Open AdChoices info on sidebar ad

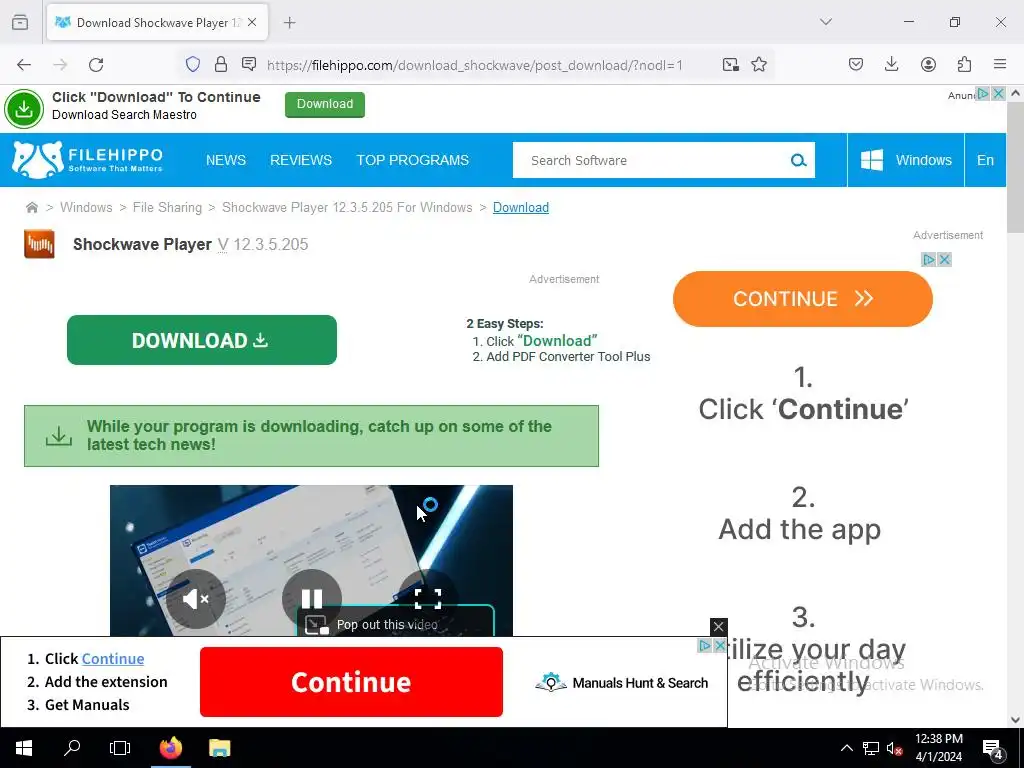click(x=928, y=260)
